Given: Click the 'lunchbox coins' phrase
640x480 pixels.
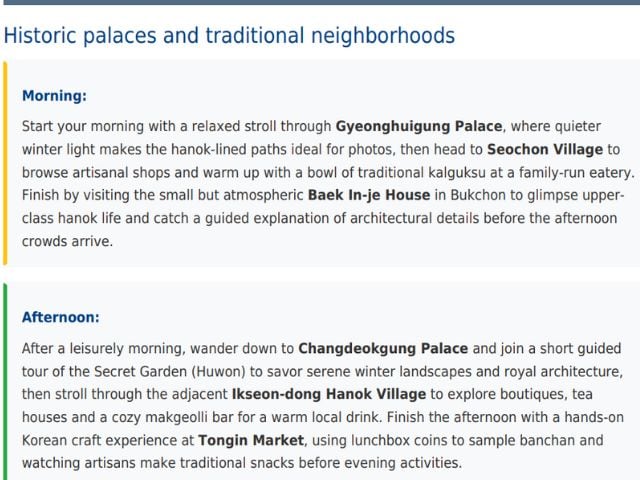Looking at the screenshot, I should coord(421,440).
